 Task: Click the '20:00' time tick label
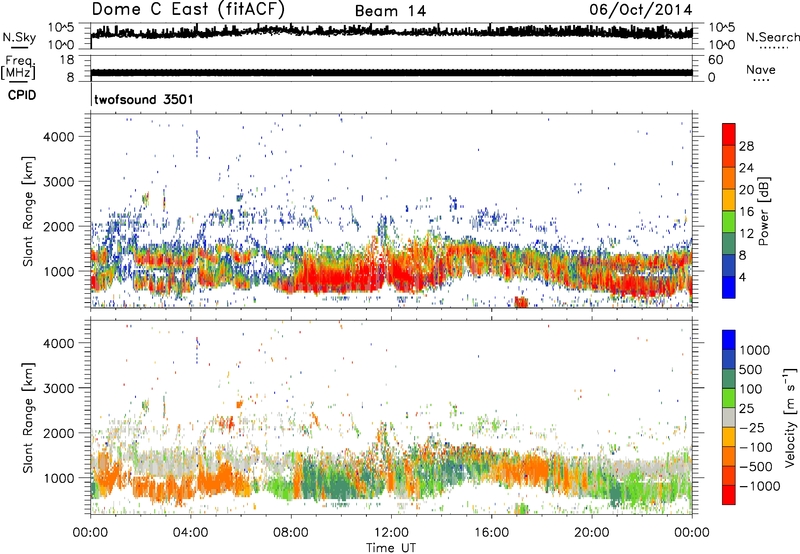click(x=591, y=533)
